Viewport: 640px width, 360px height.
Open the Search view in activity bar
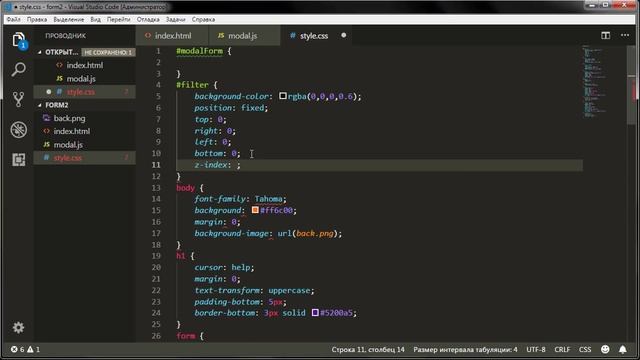[x=18, y=69]
